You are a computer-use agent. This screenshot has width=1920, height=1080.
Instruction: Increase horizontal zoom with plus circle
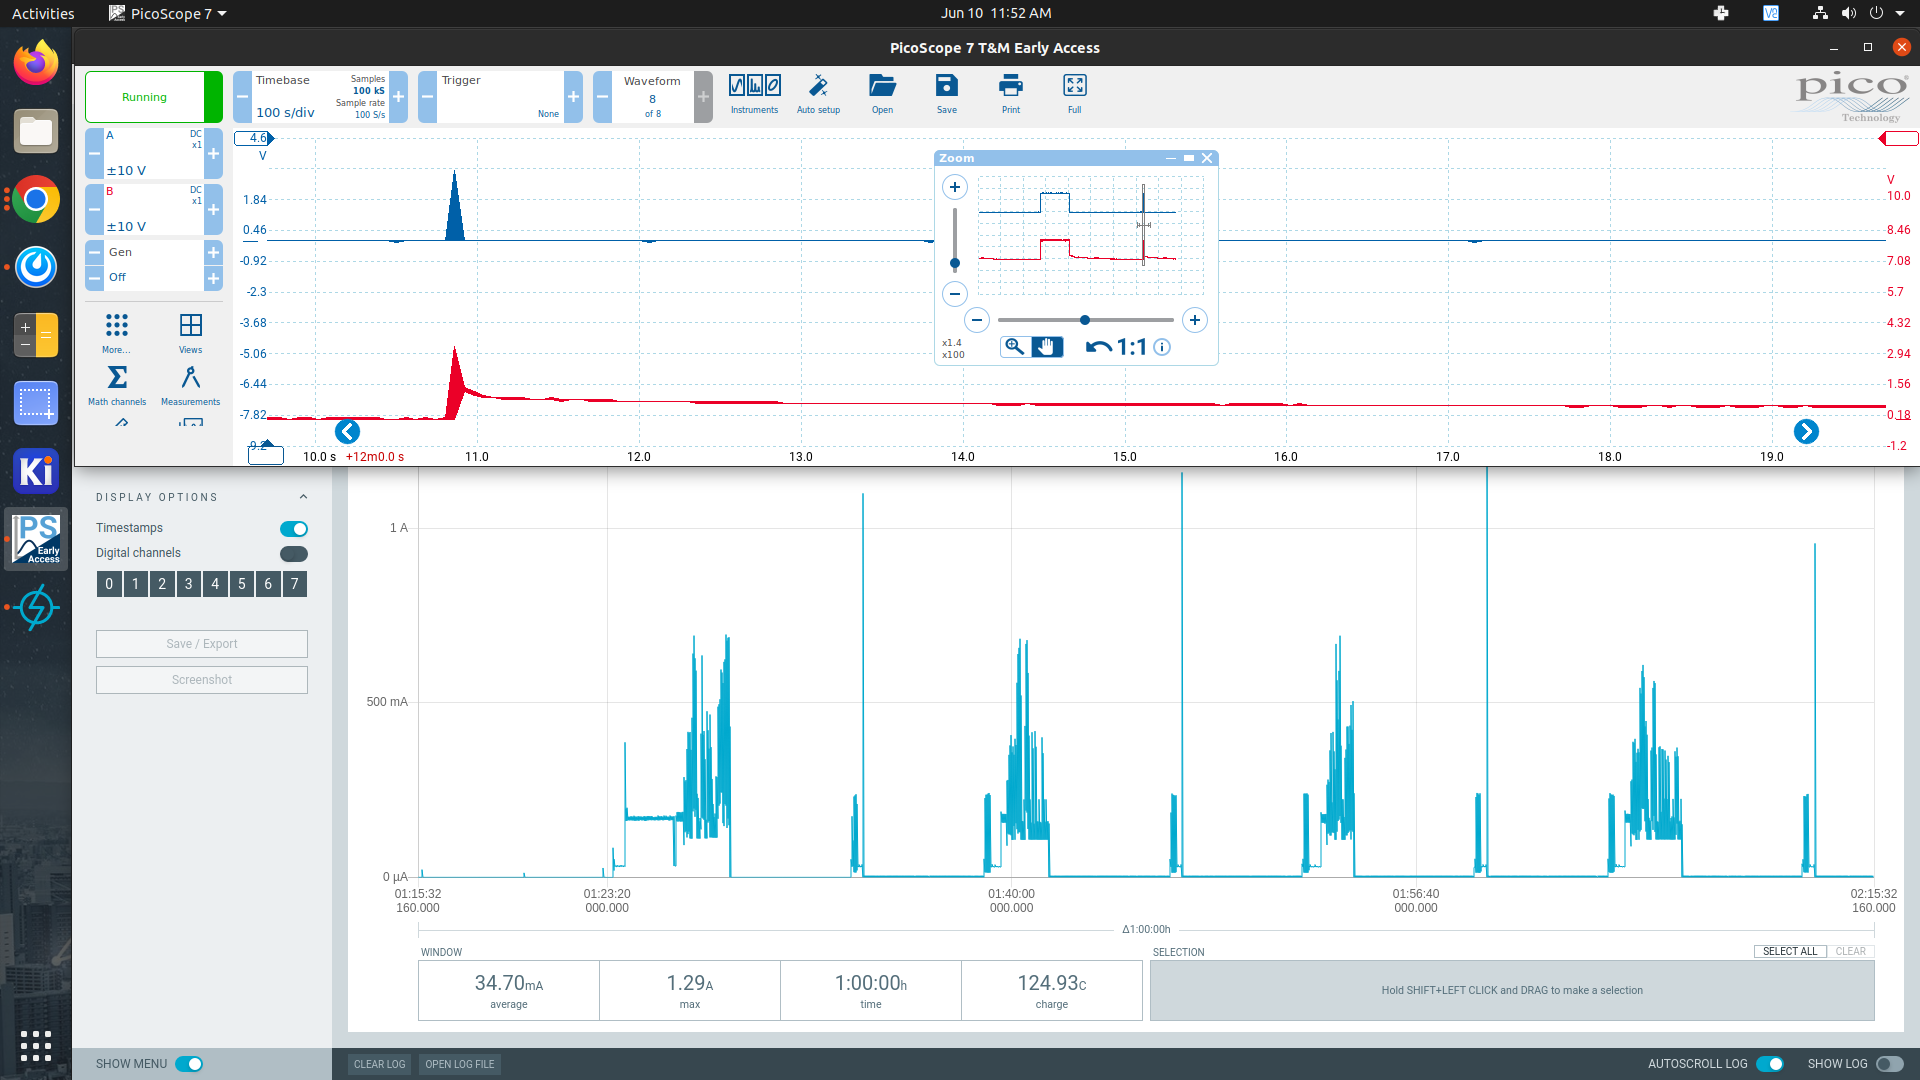[1195, 320]
